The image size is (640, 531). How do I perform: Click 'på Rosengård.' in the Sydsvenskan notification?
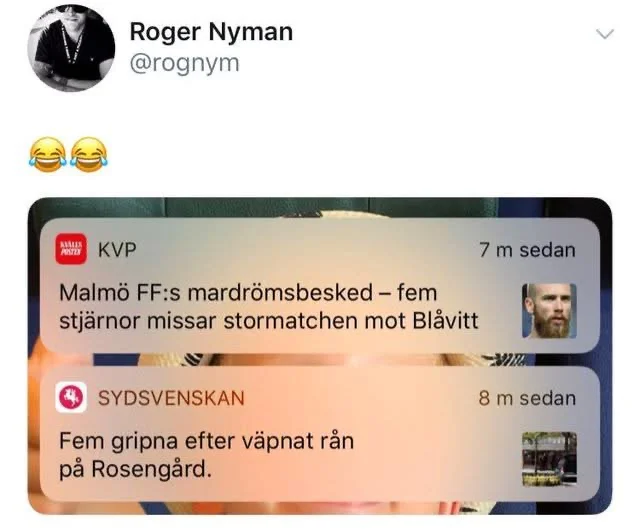tap(136, 470)
